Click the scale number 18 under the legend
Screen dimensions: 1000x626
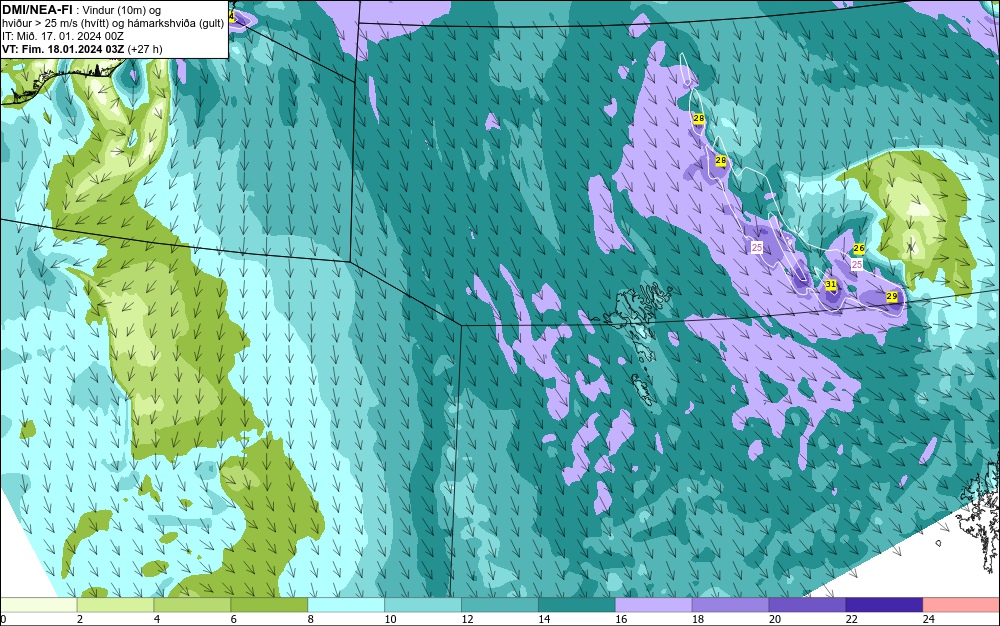point(698,619)
